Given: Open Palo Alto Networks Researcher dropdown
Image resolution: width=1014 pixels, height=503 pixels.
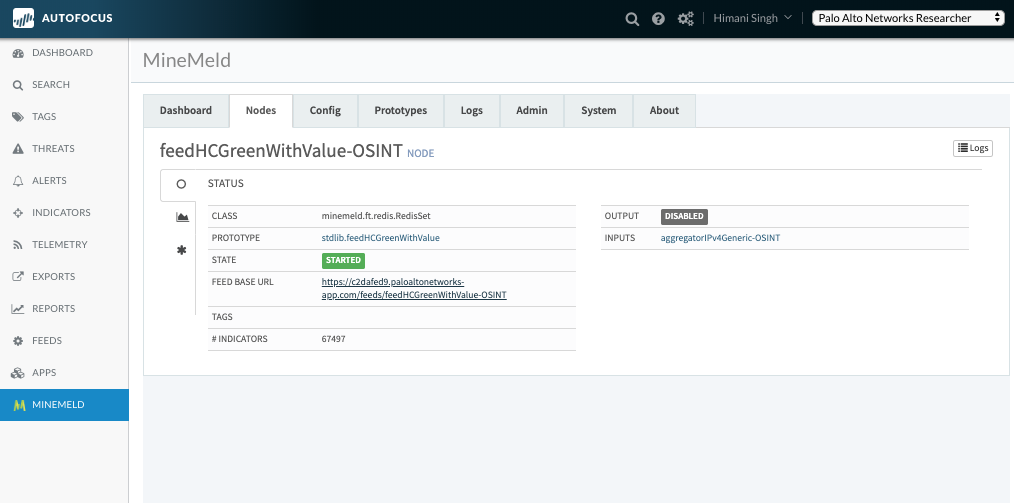Looking at the screenshot, I should point(908,18).
